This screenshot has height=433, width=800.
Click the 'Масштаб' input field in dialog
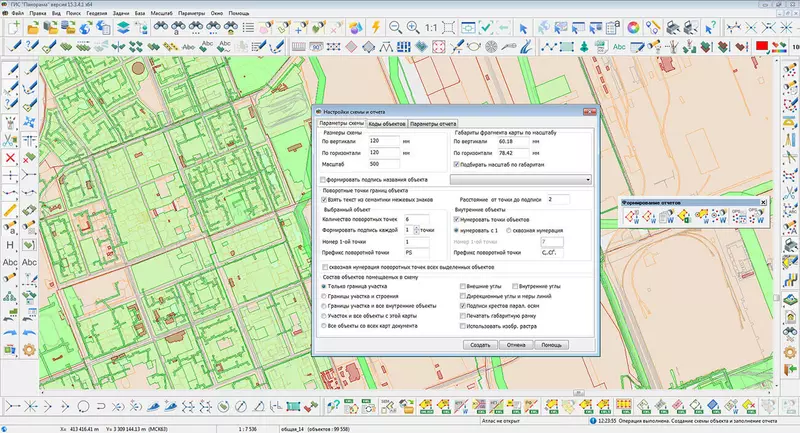tap(385, 163)
